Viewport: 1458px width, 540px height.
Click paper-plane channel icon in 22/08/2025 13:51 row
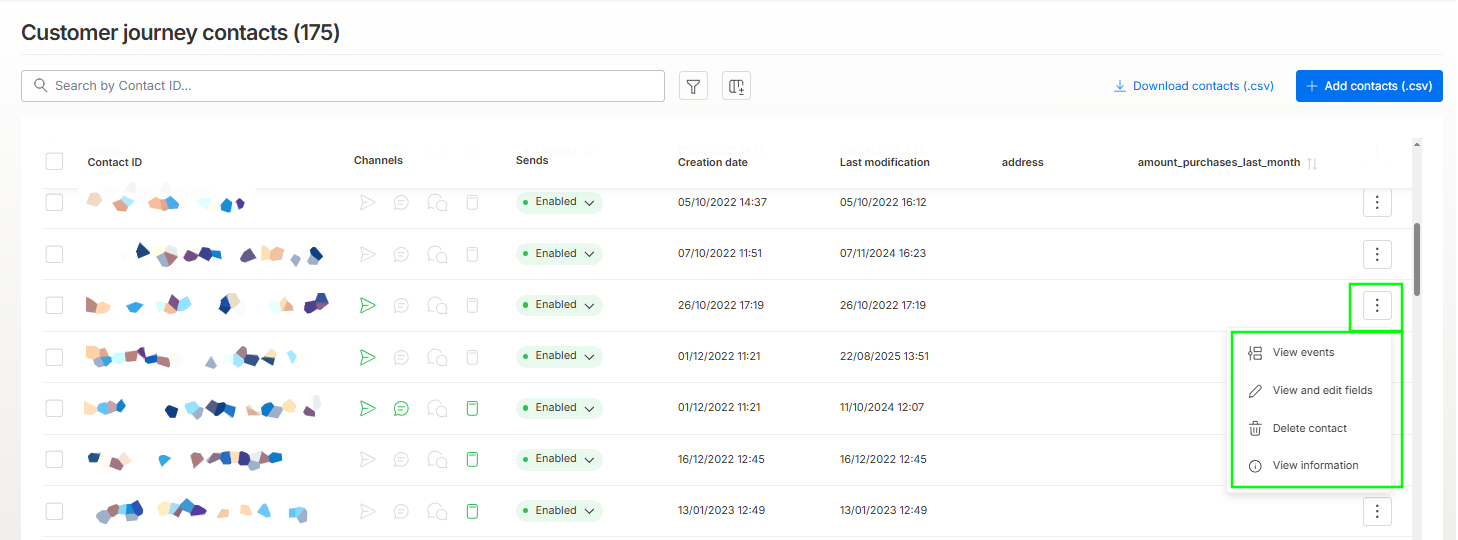click(368, 356)
